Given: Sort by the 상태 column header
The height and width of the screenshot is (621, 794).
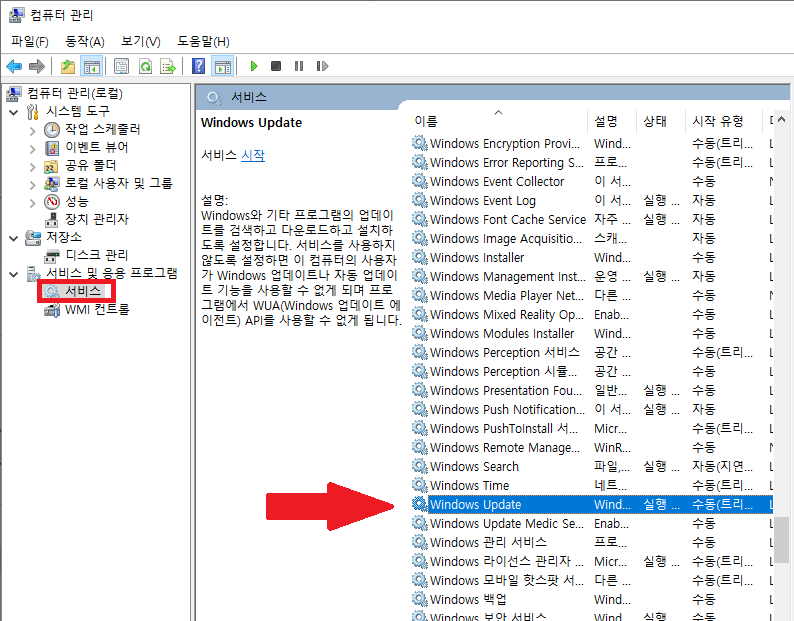Looking at the screenshot, I should point(661,121).
